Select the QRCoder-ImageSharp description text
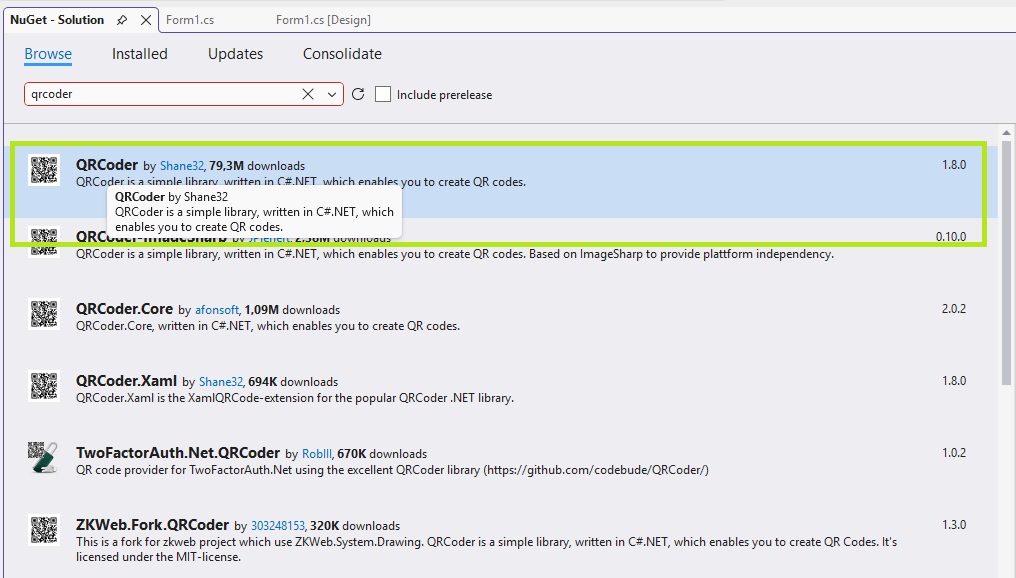Viewport: 1016px width, 578px height. click(x=455, y=254)
